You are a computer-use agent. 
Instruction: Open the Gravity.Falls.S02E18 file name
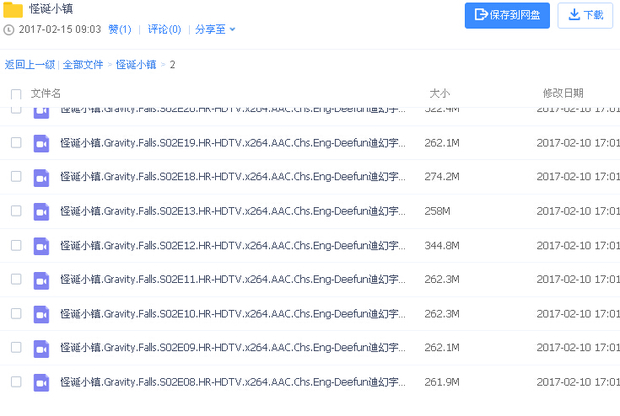(232, 176)
